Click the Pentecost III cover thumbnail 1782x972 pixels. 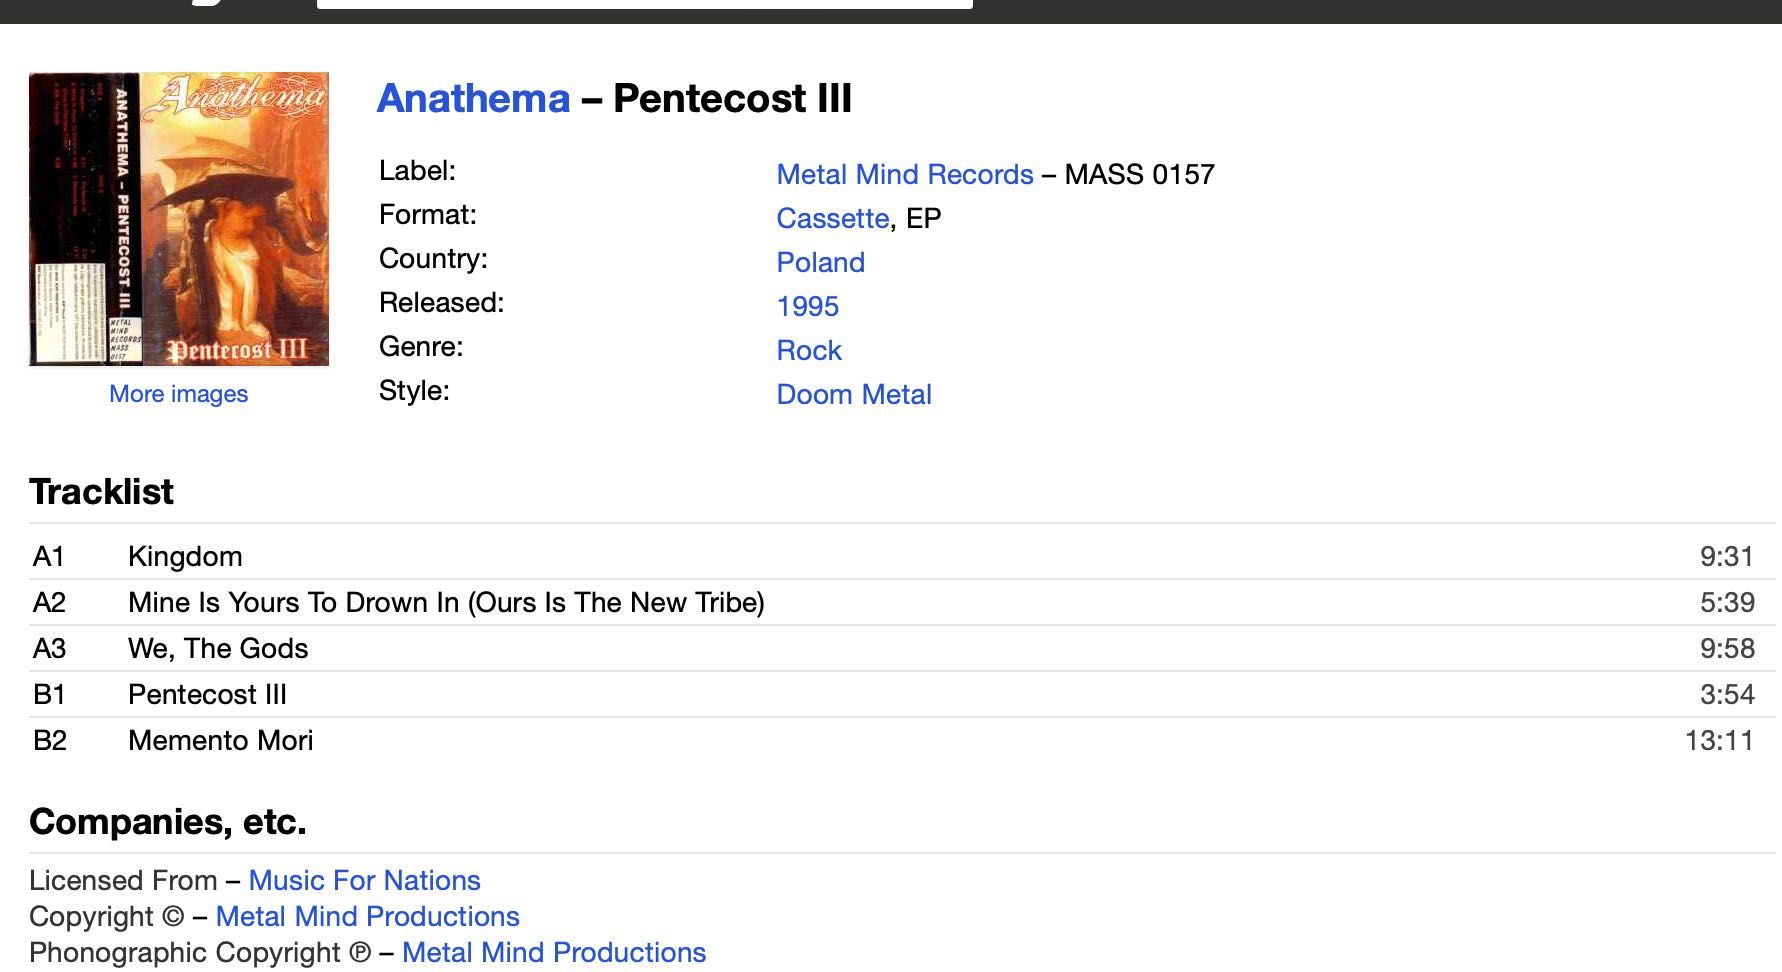[179, 219]
